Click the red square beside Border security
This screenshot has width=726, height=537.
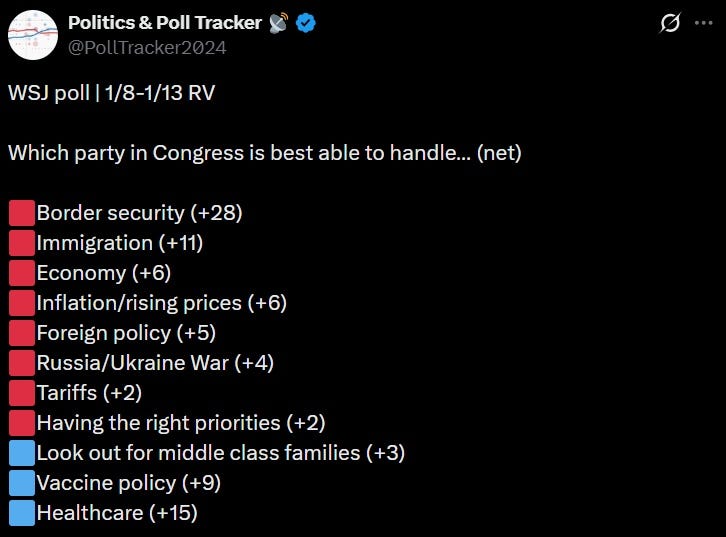point(22,213)
